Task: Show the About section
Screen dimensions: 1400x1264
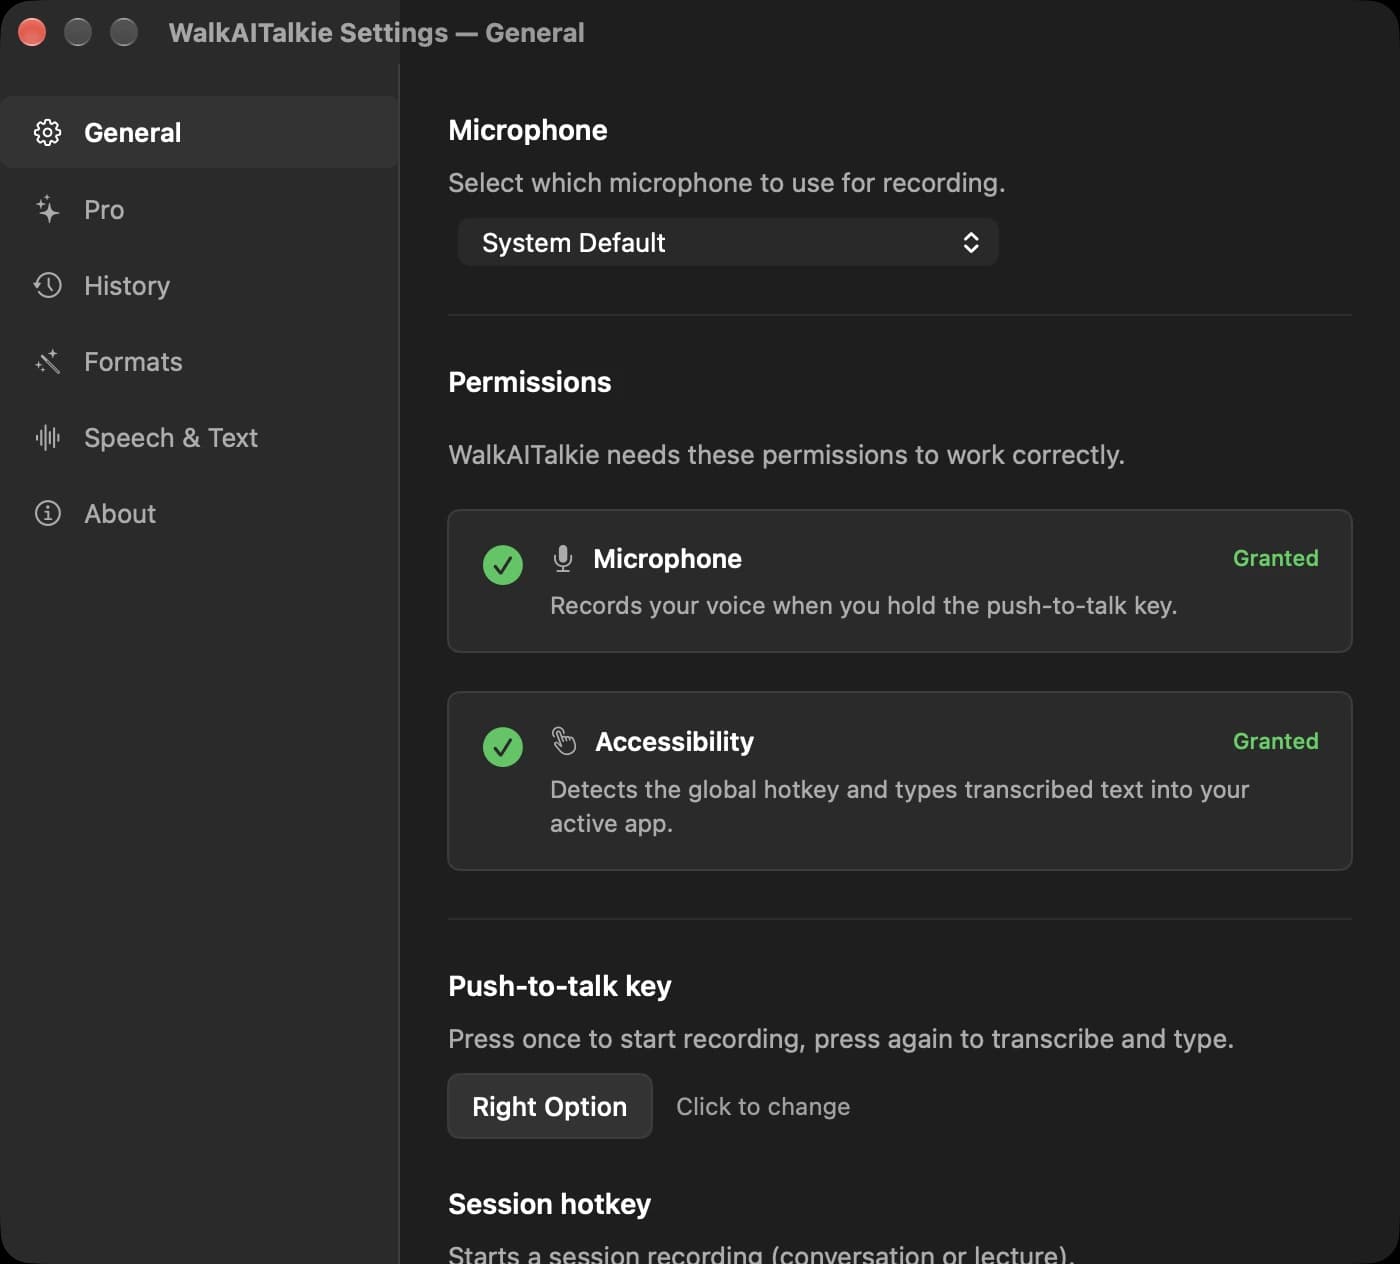Action: click(200, 513)
